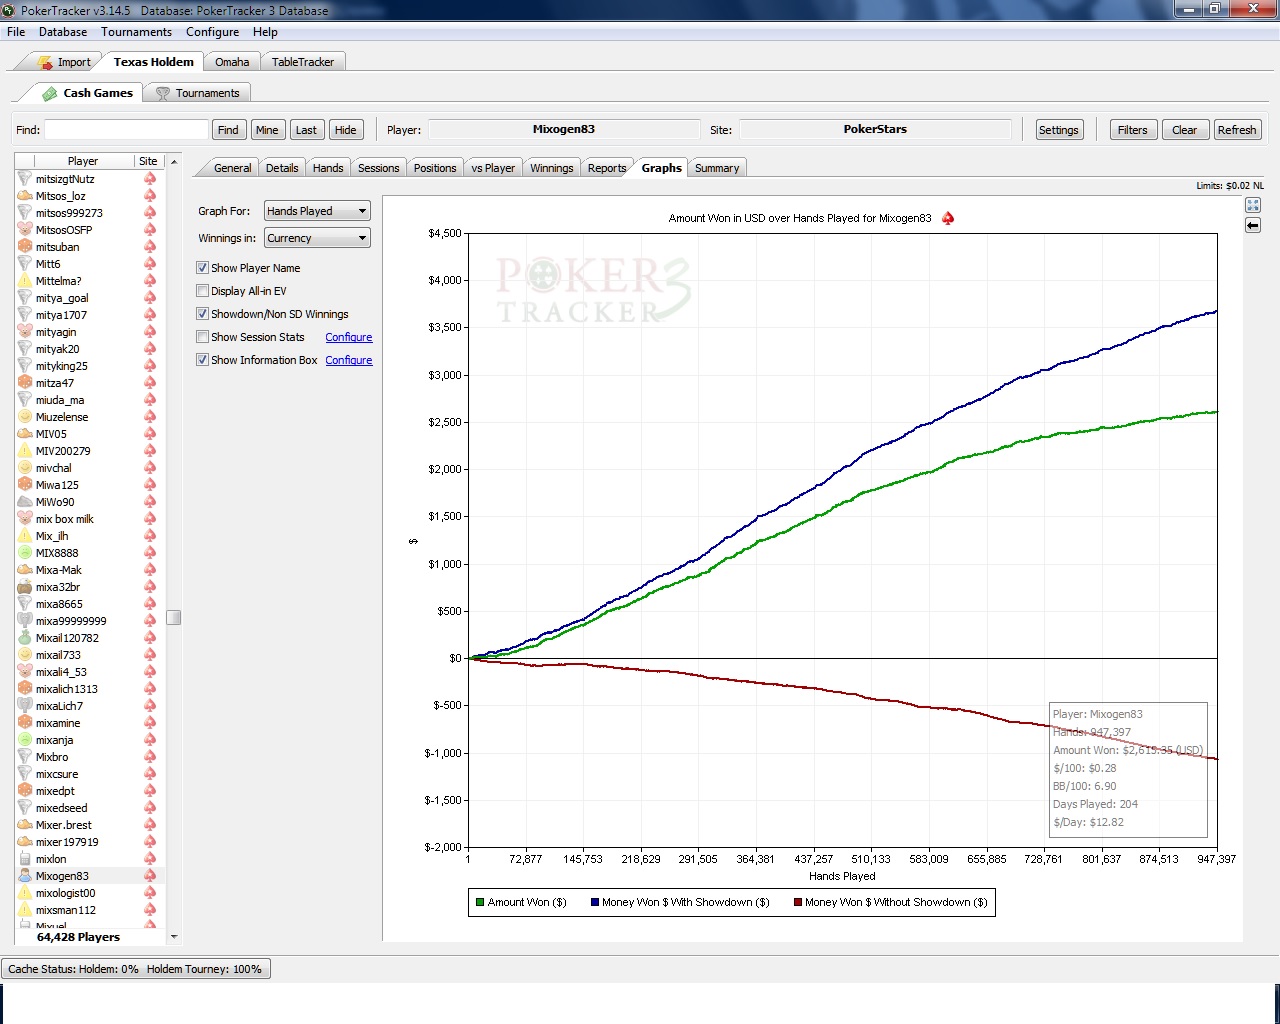Click the player icon beside MitsosOSFP
The image size is (1280, 1024).
[25, 230]
